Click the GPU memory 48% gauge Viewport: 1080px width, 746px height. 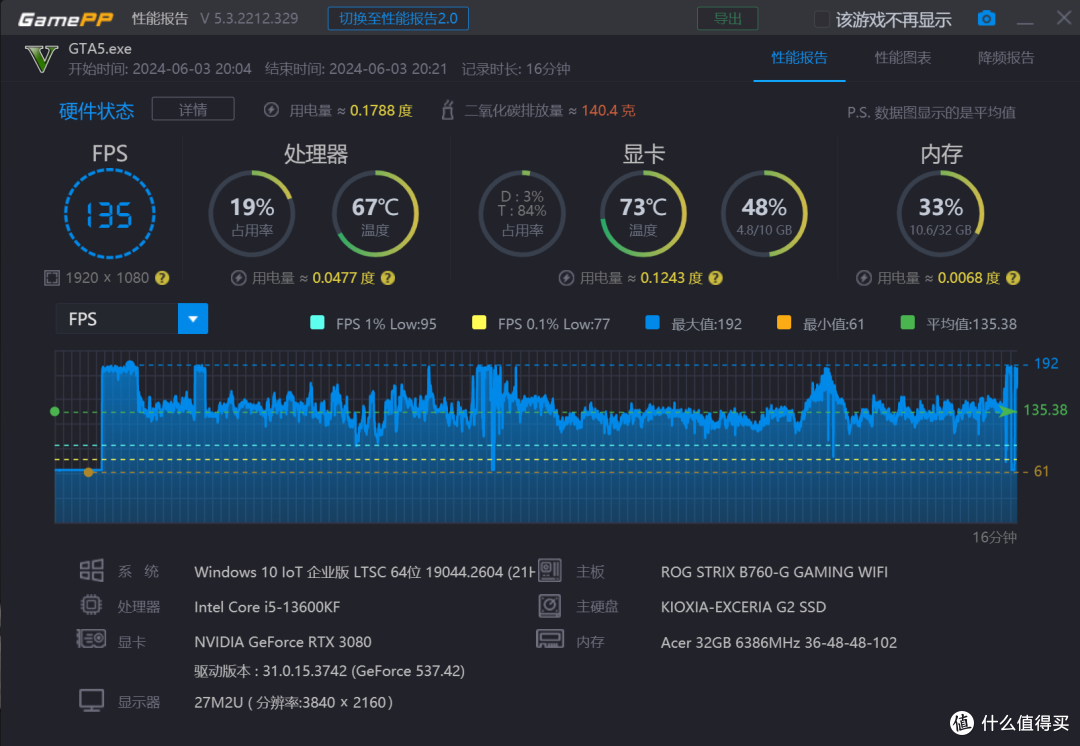point(765,214)
